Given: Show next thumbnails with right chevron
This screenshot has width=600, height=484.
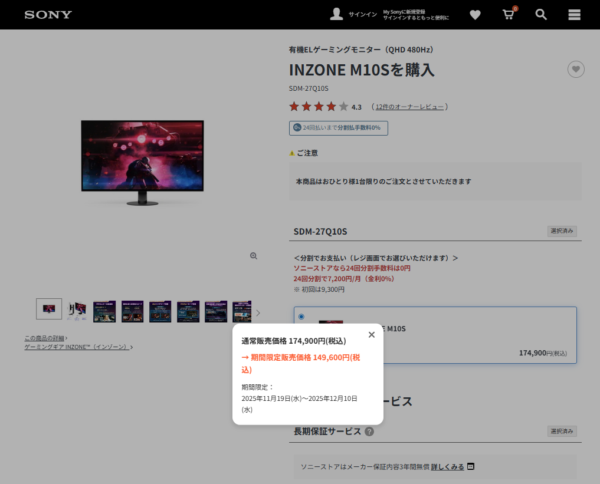Looking at the screenshot, I should (x=258, y=312).
